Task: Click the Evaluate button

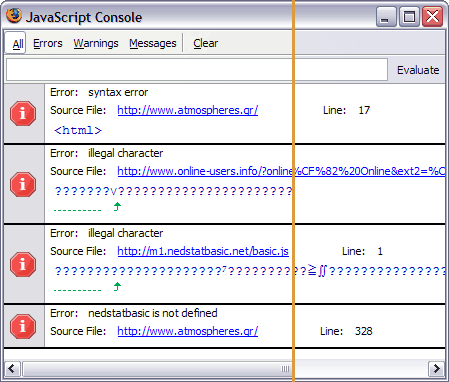Action: (x=418, y=70)
